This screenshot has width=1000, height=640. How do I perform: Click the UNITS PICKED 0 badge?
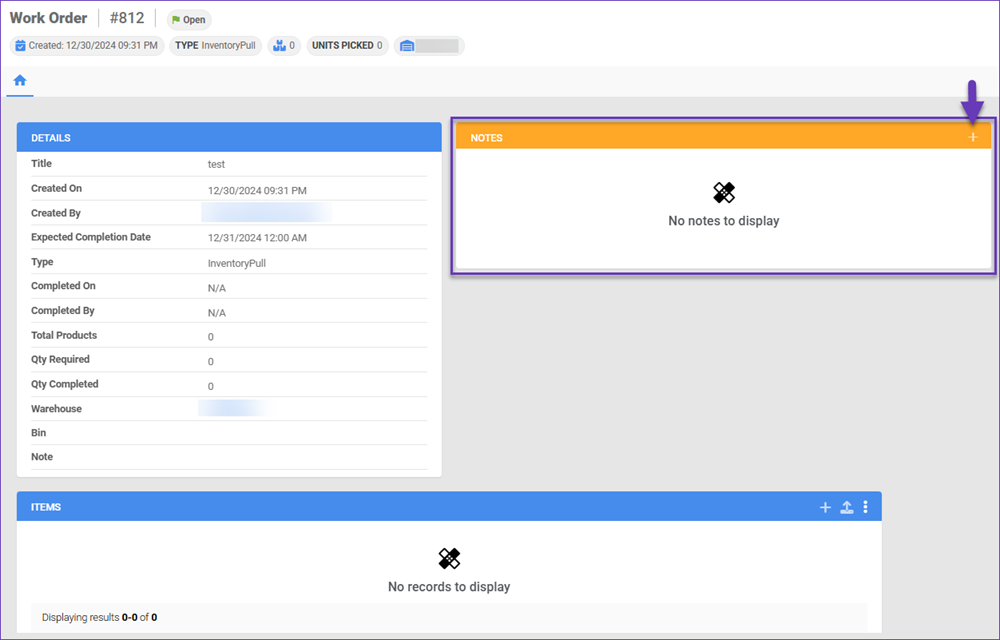[347, 45]
